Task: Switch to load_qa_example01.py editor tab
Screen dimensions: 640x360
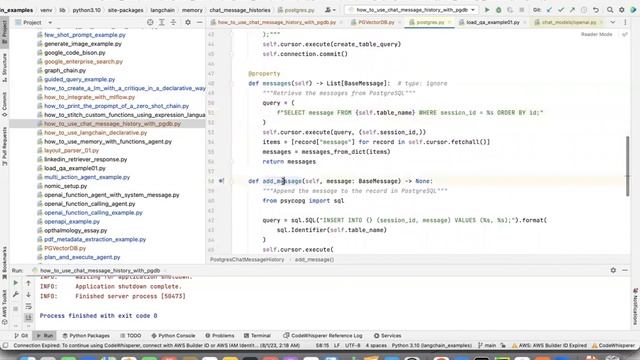Action: click(x=492, y=22)
